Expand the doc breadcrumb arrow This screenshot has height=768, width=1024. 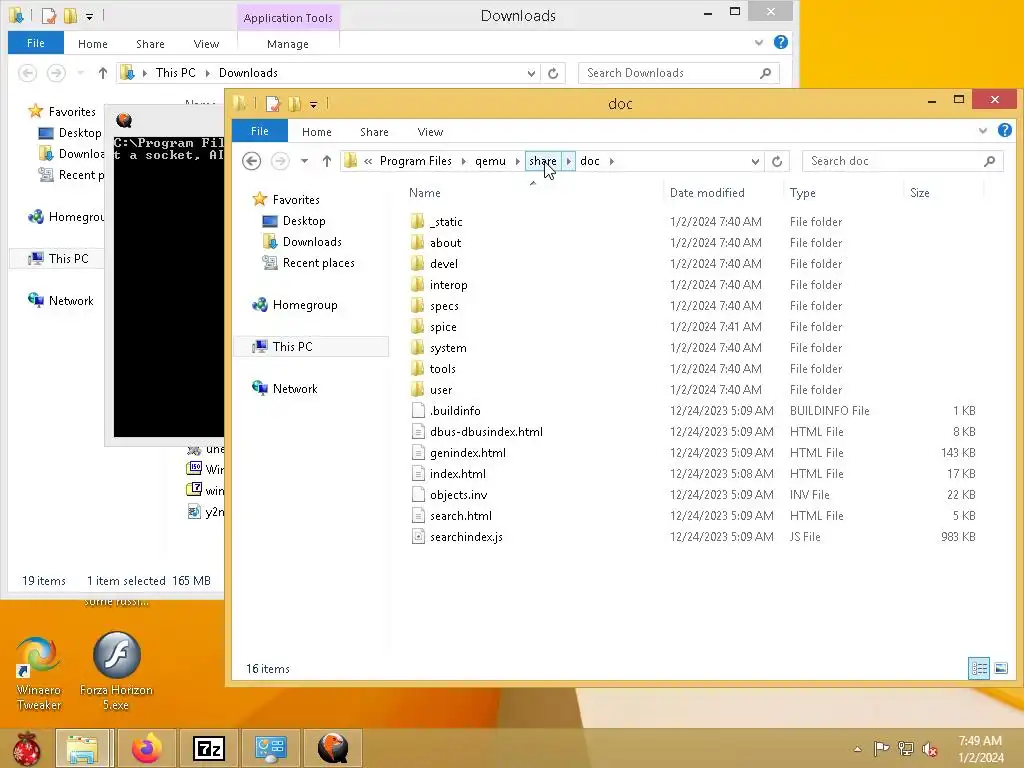(611, 161)
